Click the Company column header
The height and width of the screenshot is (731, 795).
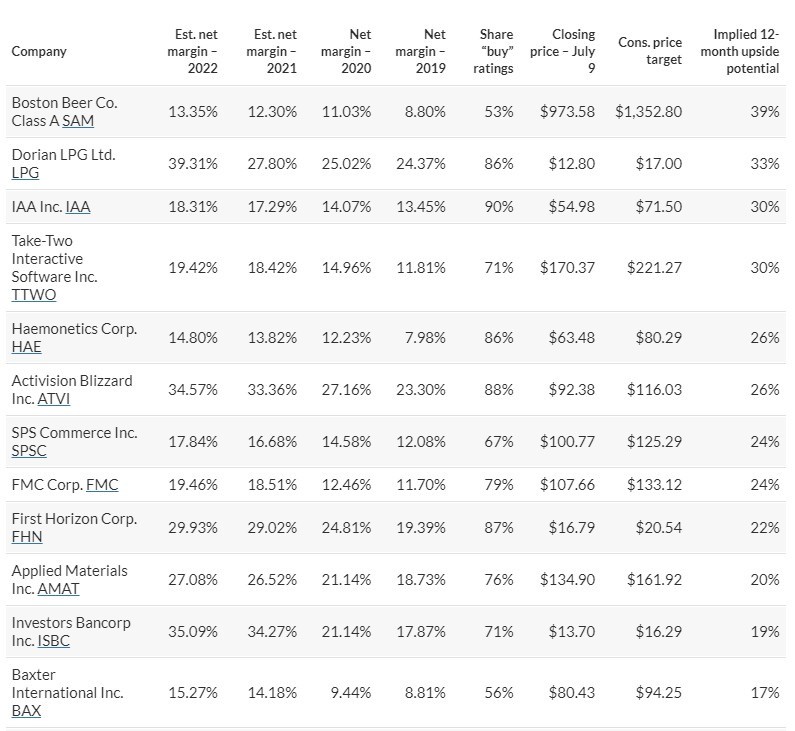coord(39,51)
